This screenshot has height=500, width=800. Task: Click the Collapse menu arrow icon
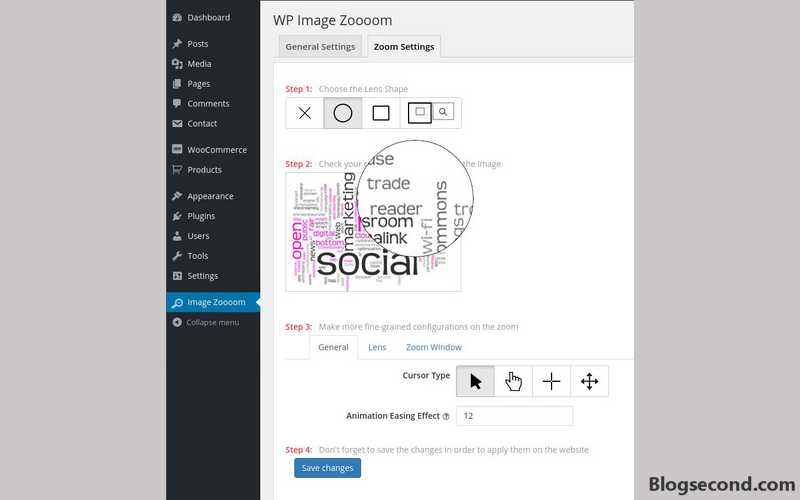177,322
